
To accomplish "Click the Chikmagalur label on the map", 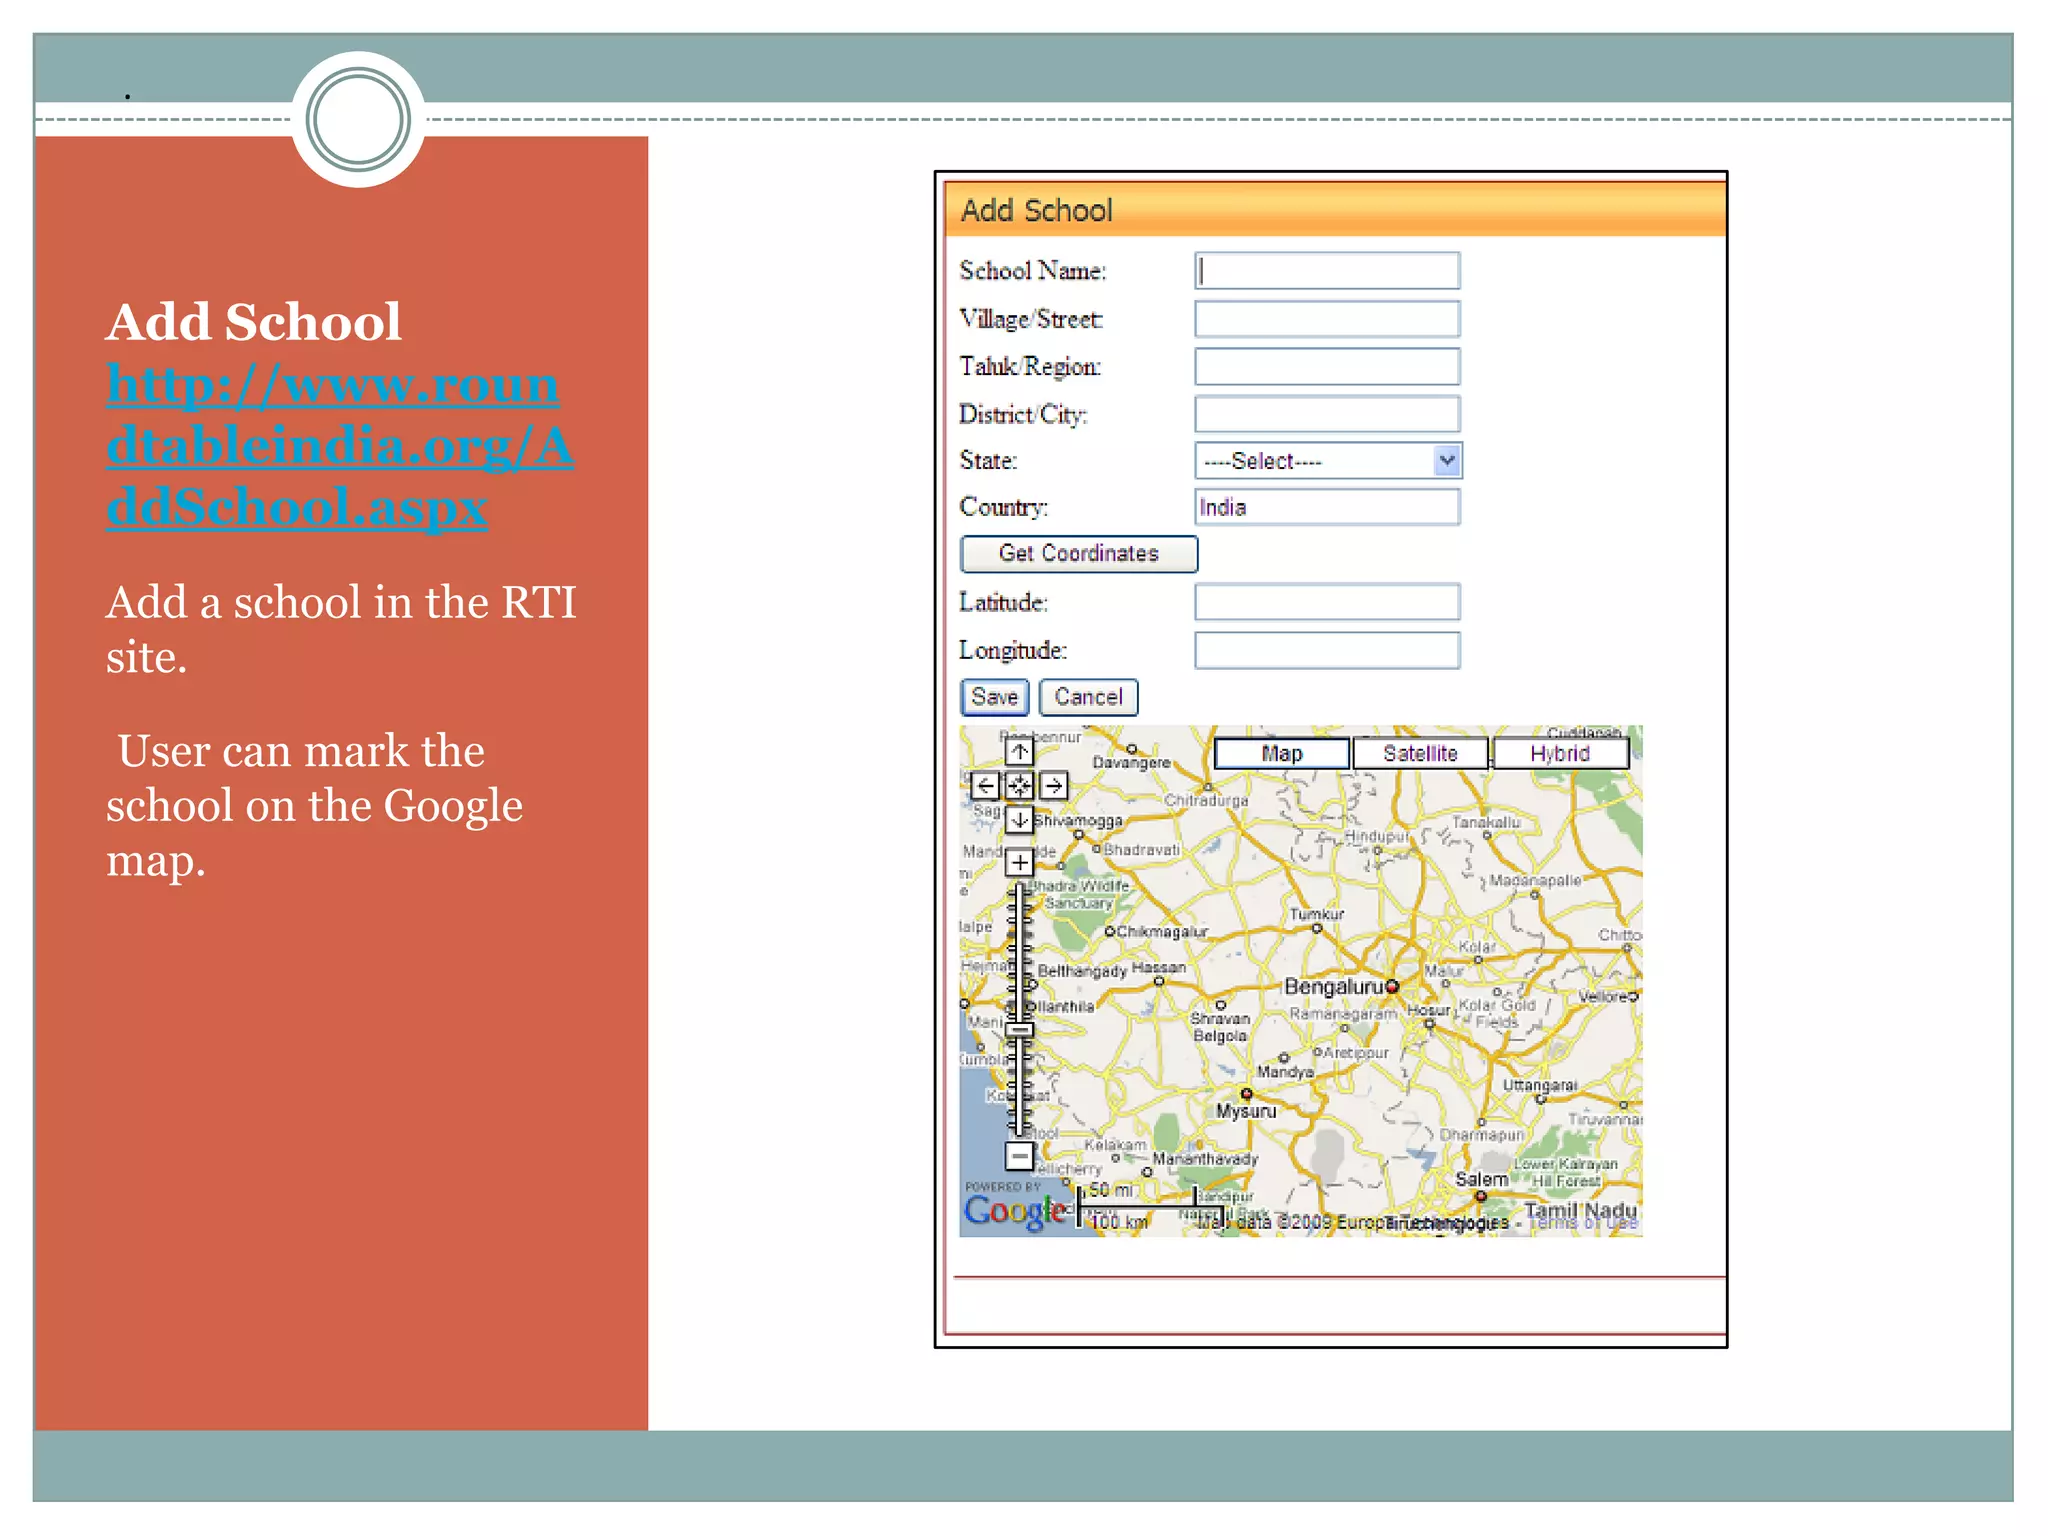I will click(x=1162, y=932).
